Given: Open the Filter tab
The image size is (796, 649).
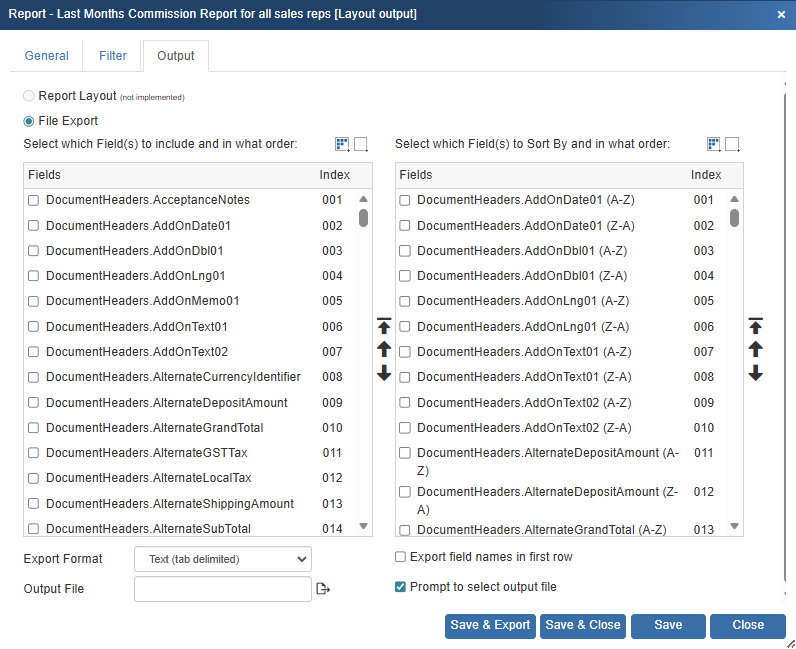Looking at the screenshot, I should (113, 56).
